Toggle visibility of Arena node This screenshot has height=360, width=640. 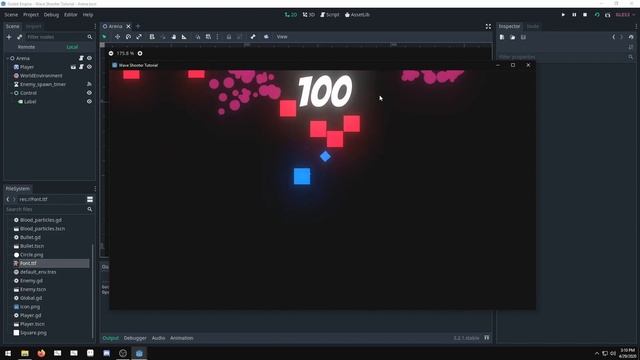(x=89, y=58)
